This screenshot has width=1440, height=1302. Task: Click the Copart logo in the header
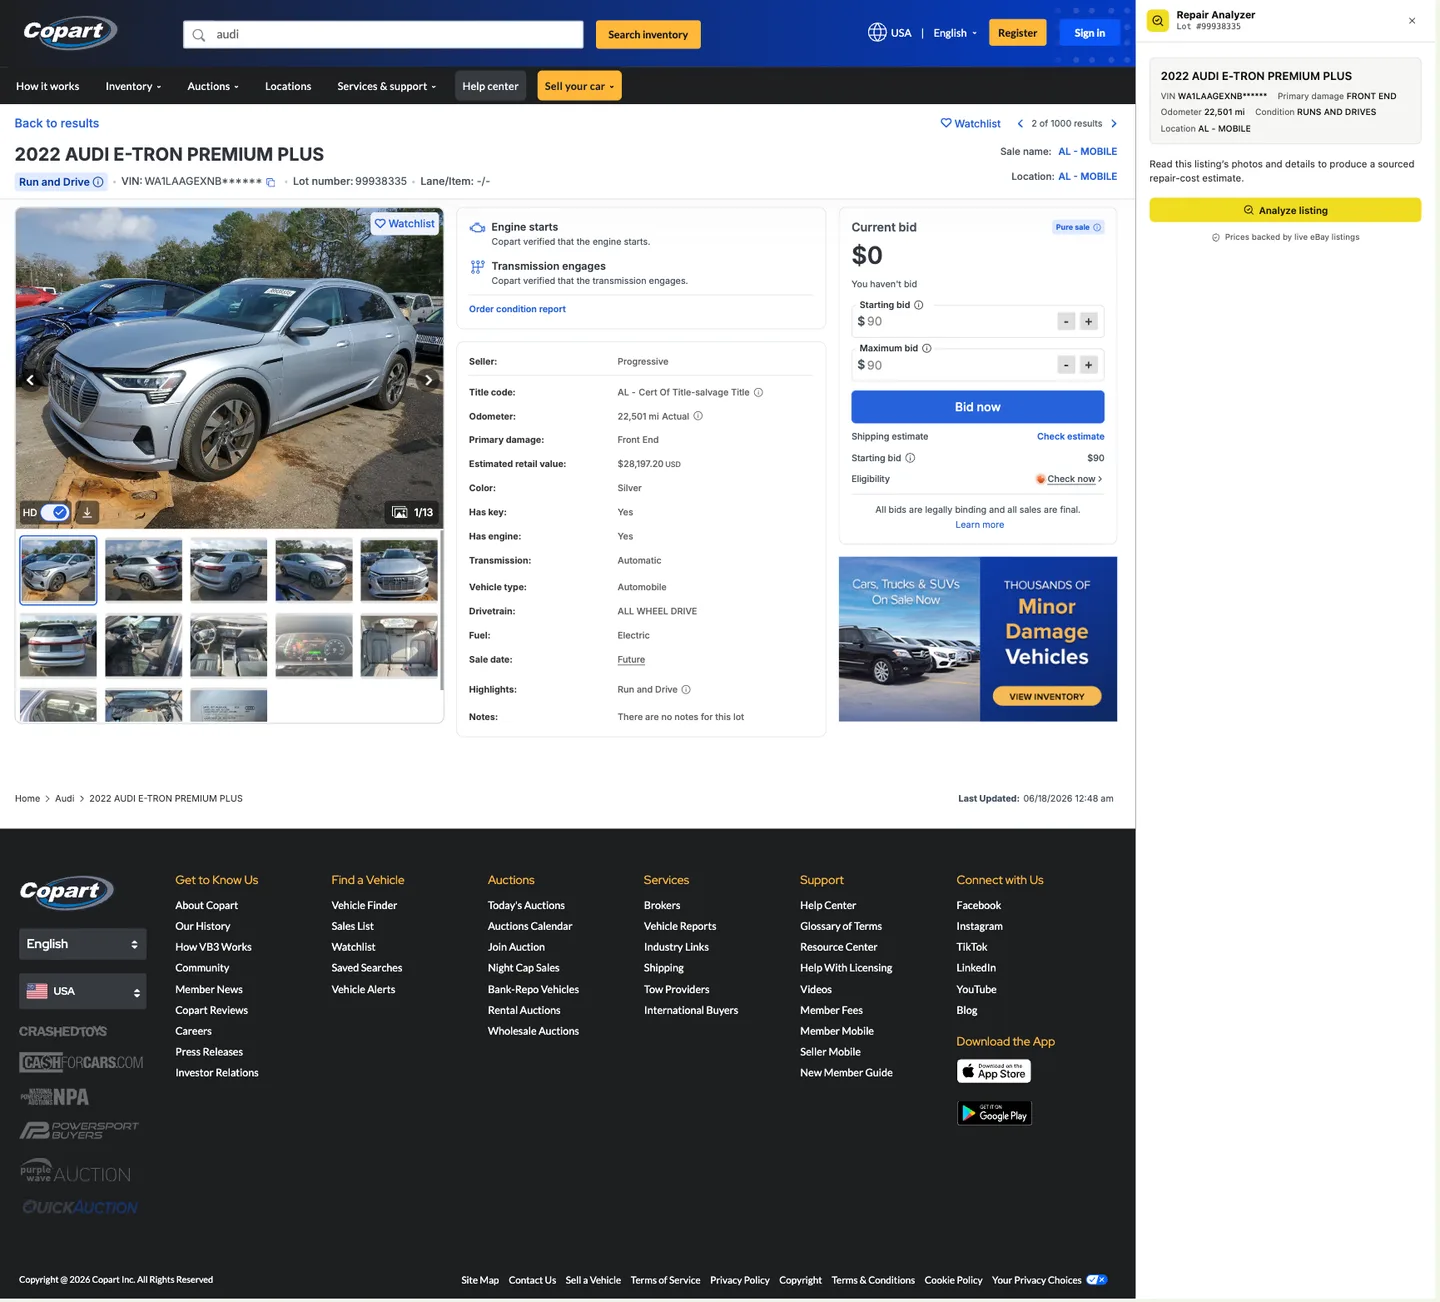click(70, 32)
